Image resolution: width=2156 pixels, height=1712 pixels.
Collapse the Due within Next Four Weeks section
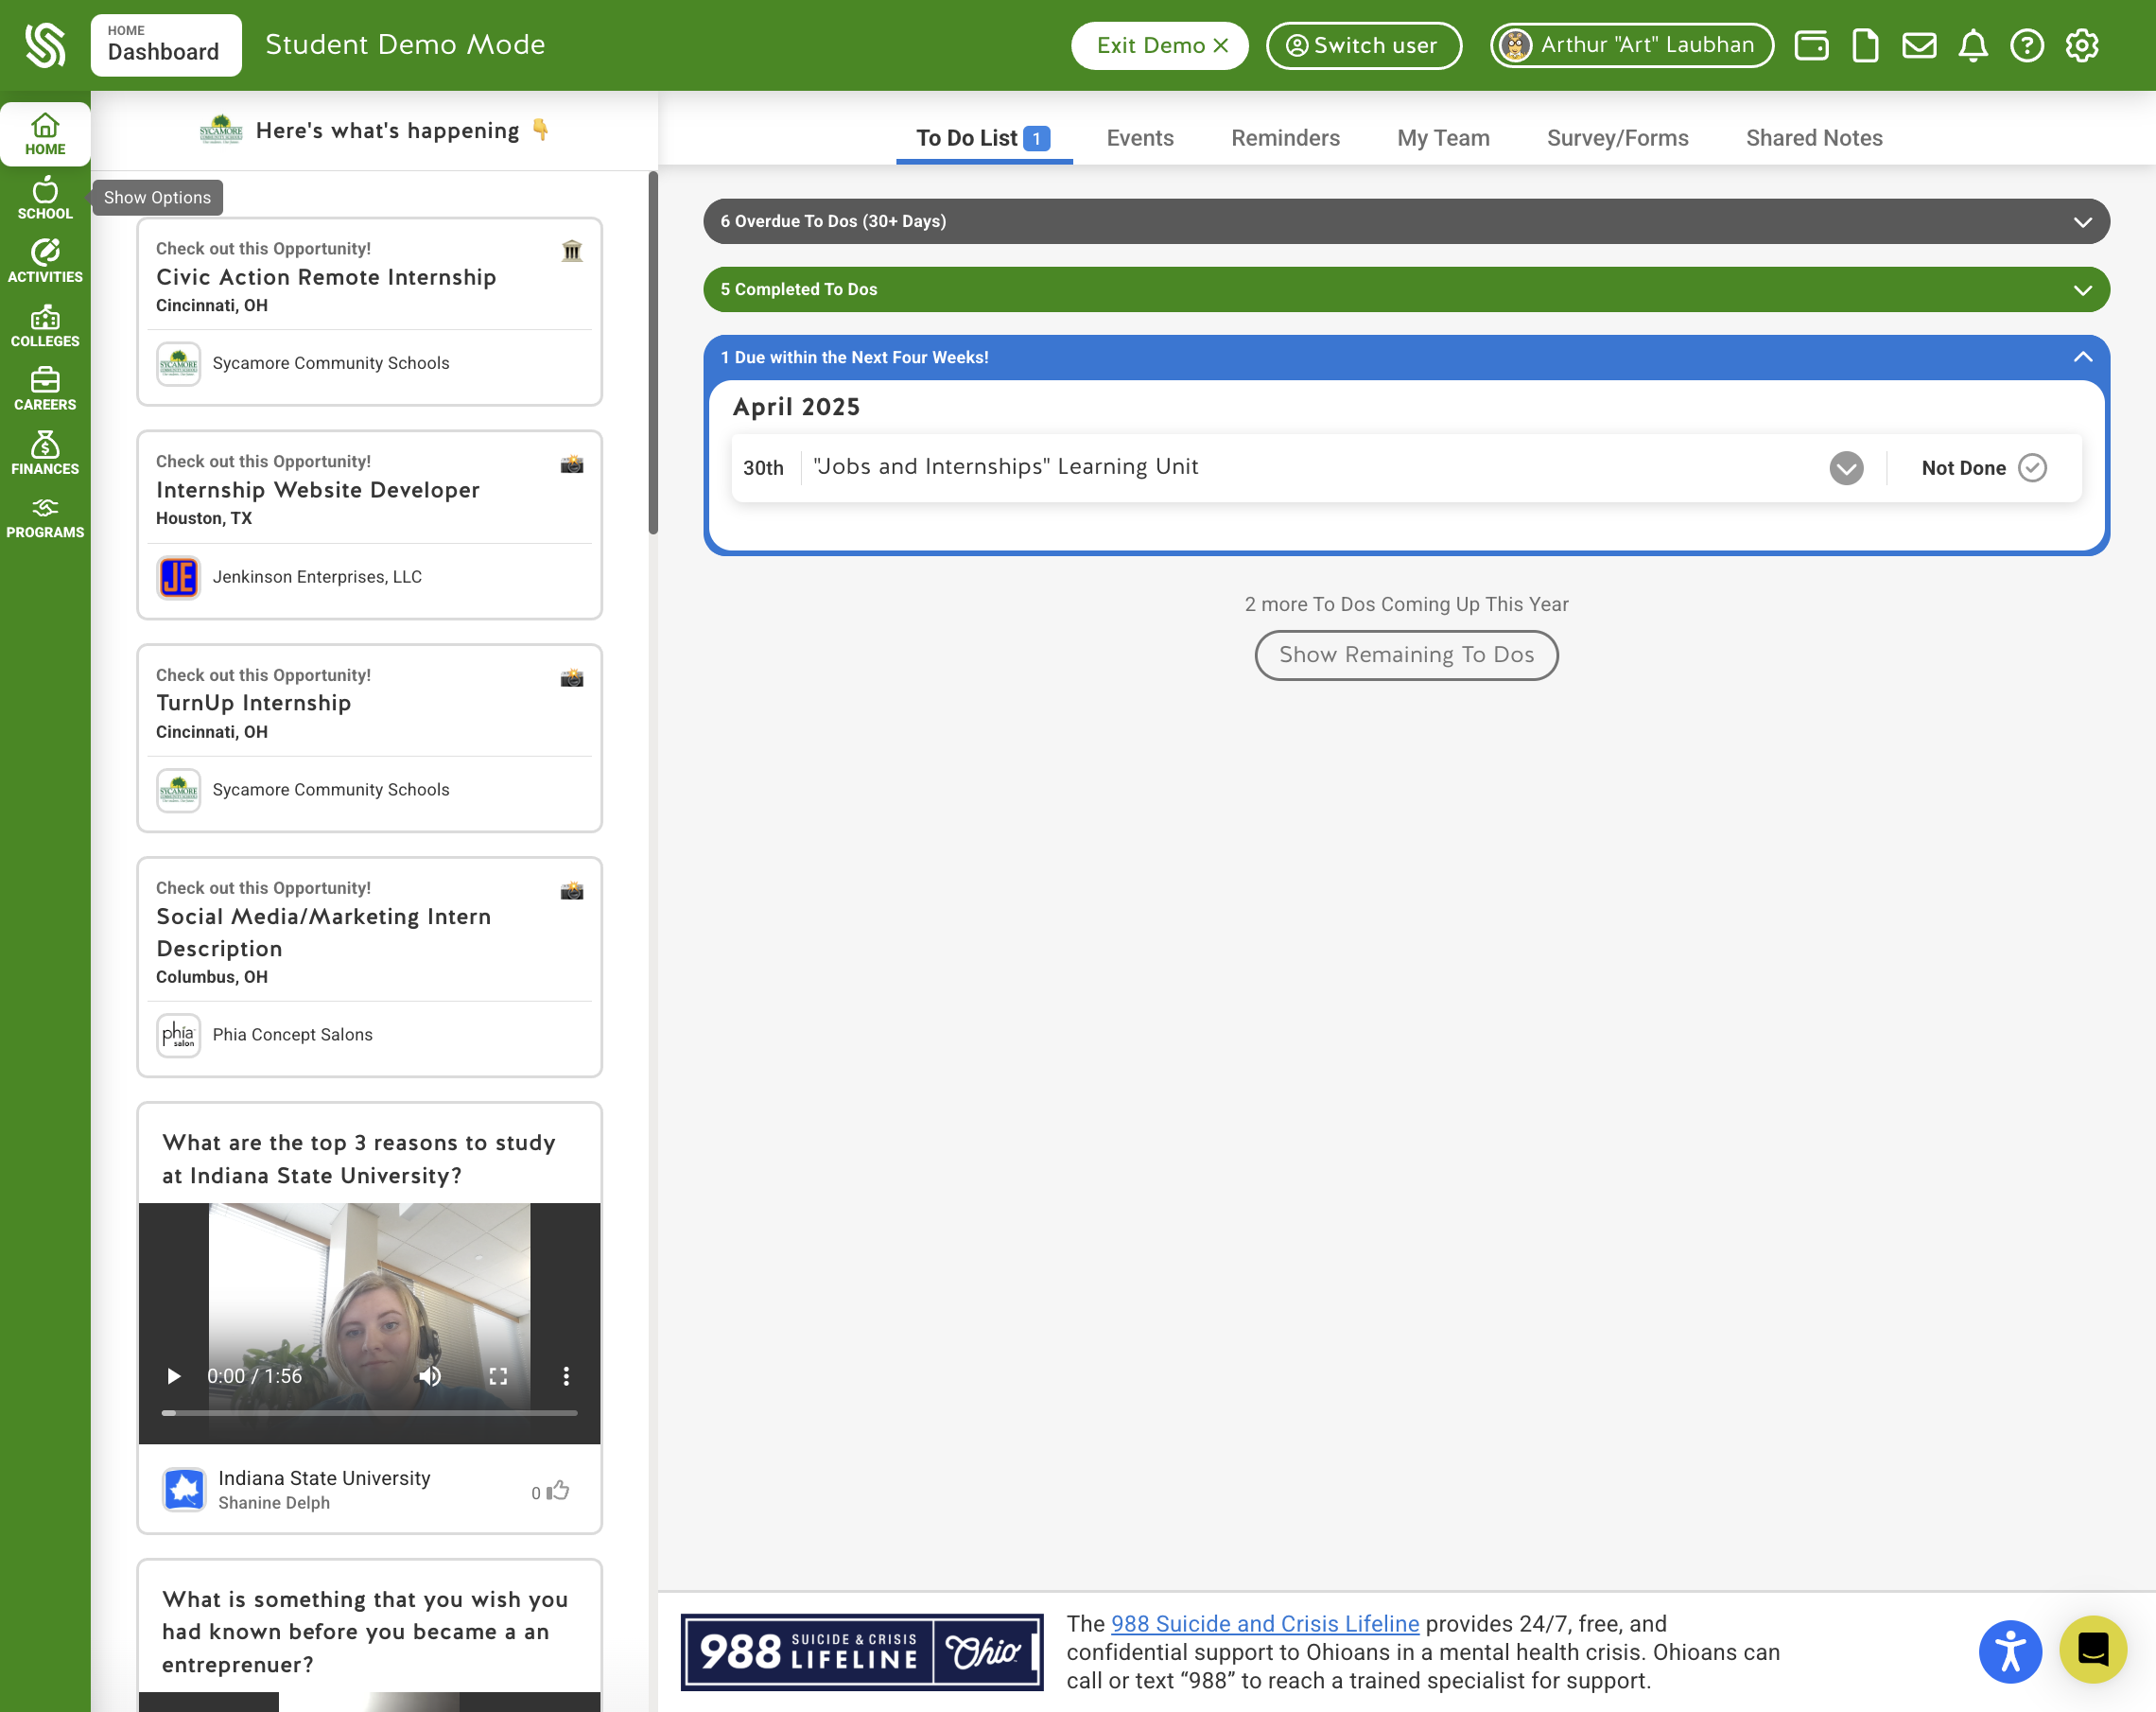[1406, 357]
